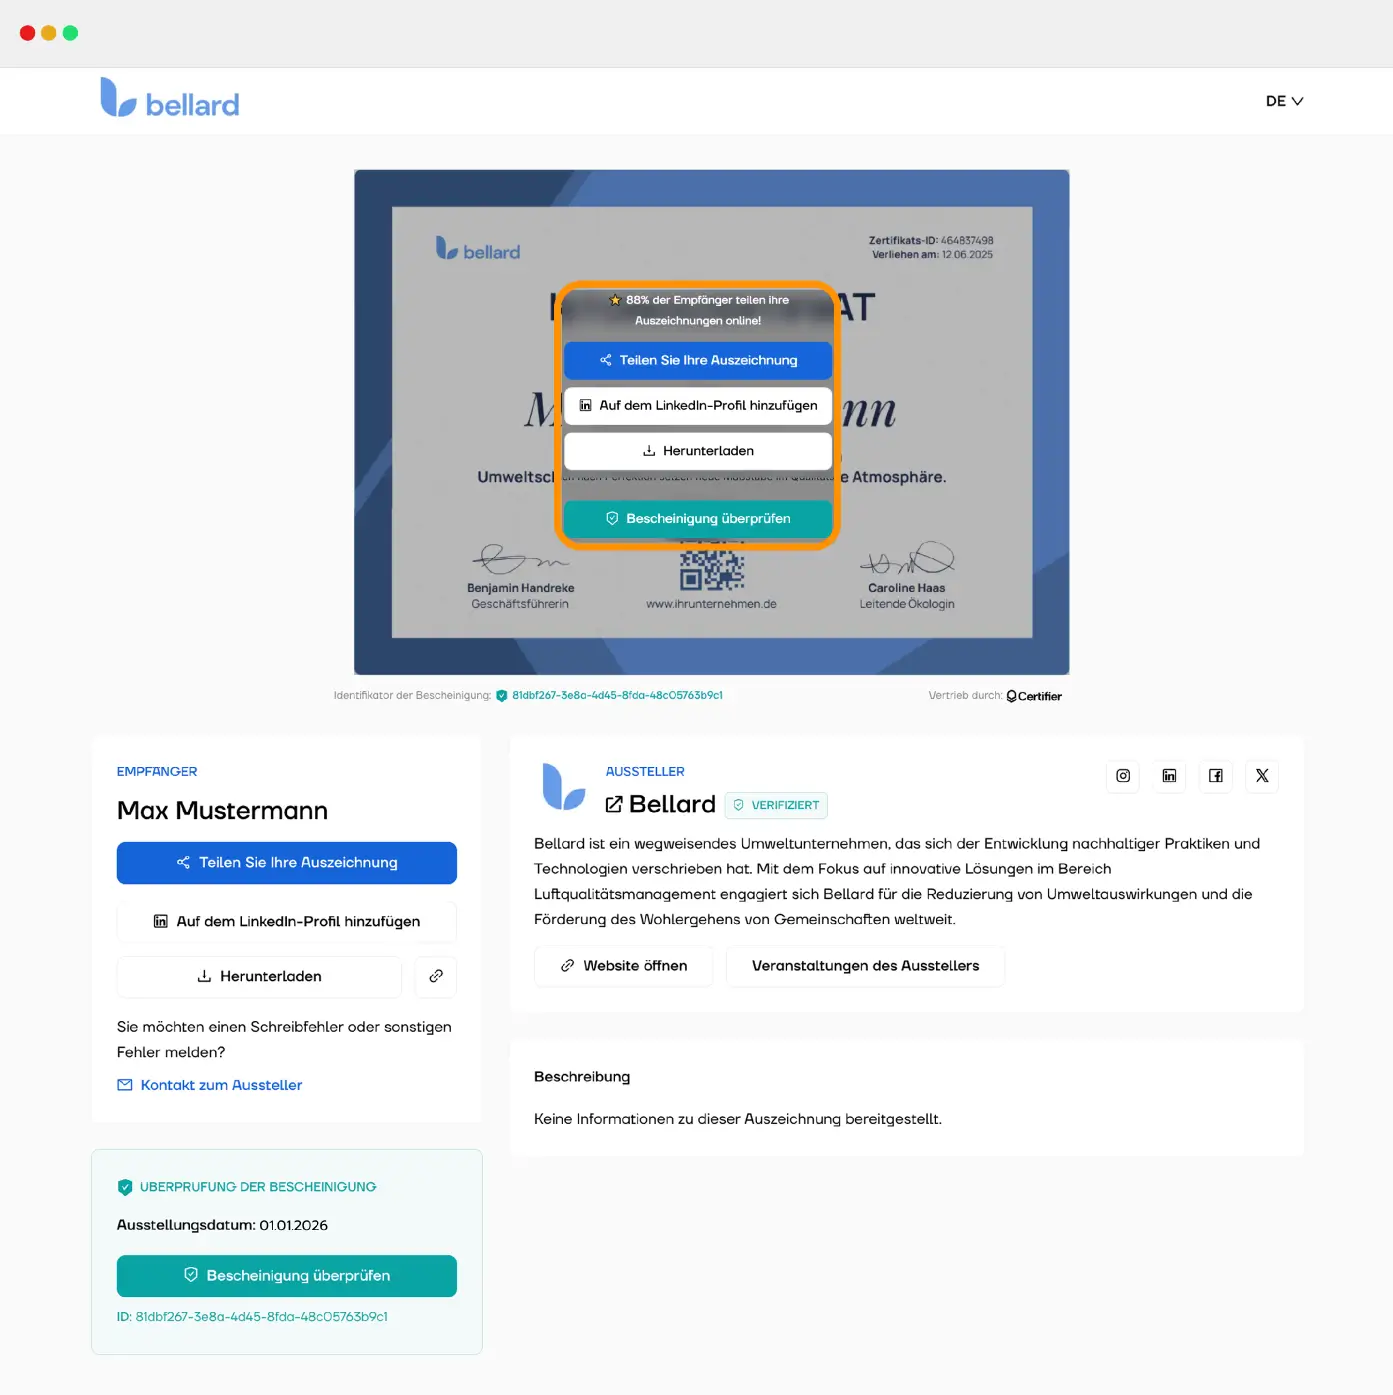This screenshot has width=1393, height=1395.
Task: Click the shield icon beside the credential identifier
Action: click(x=501, y=695)
